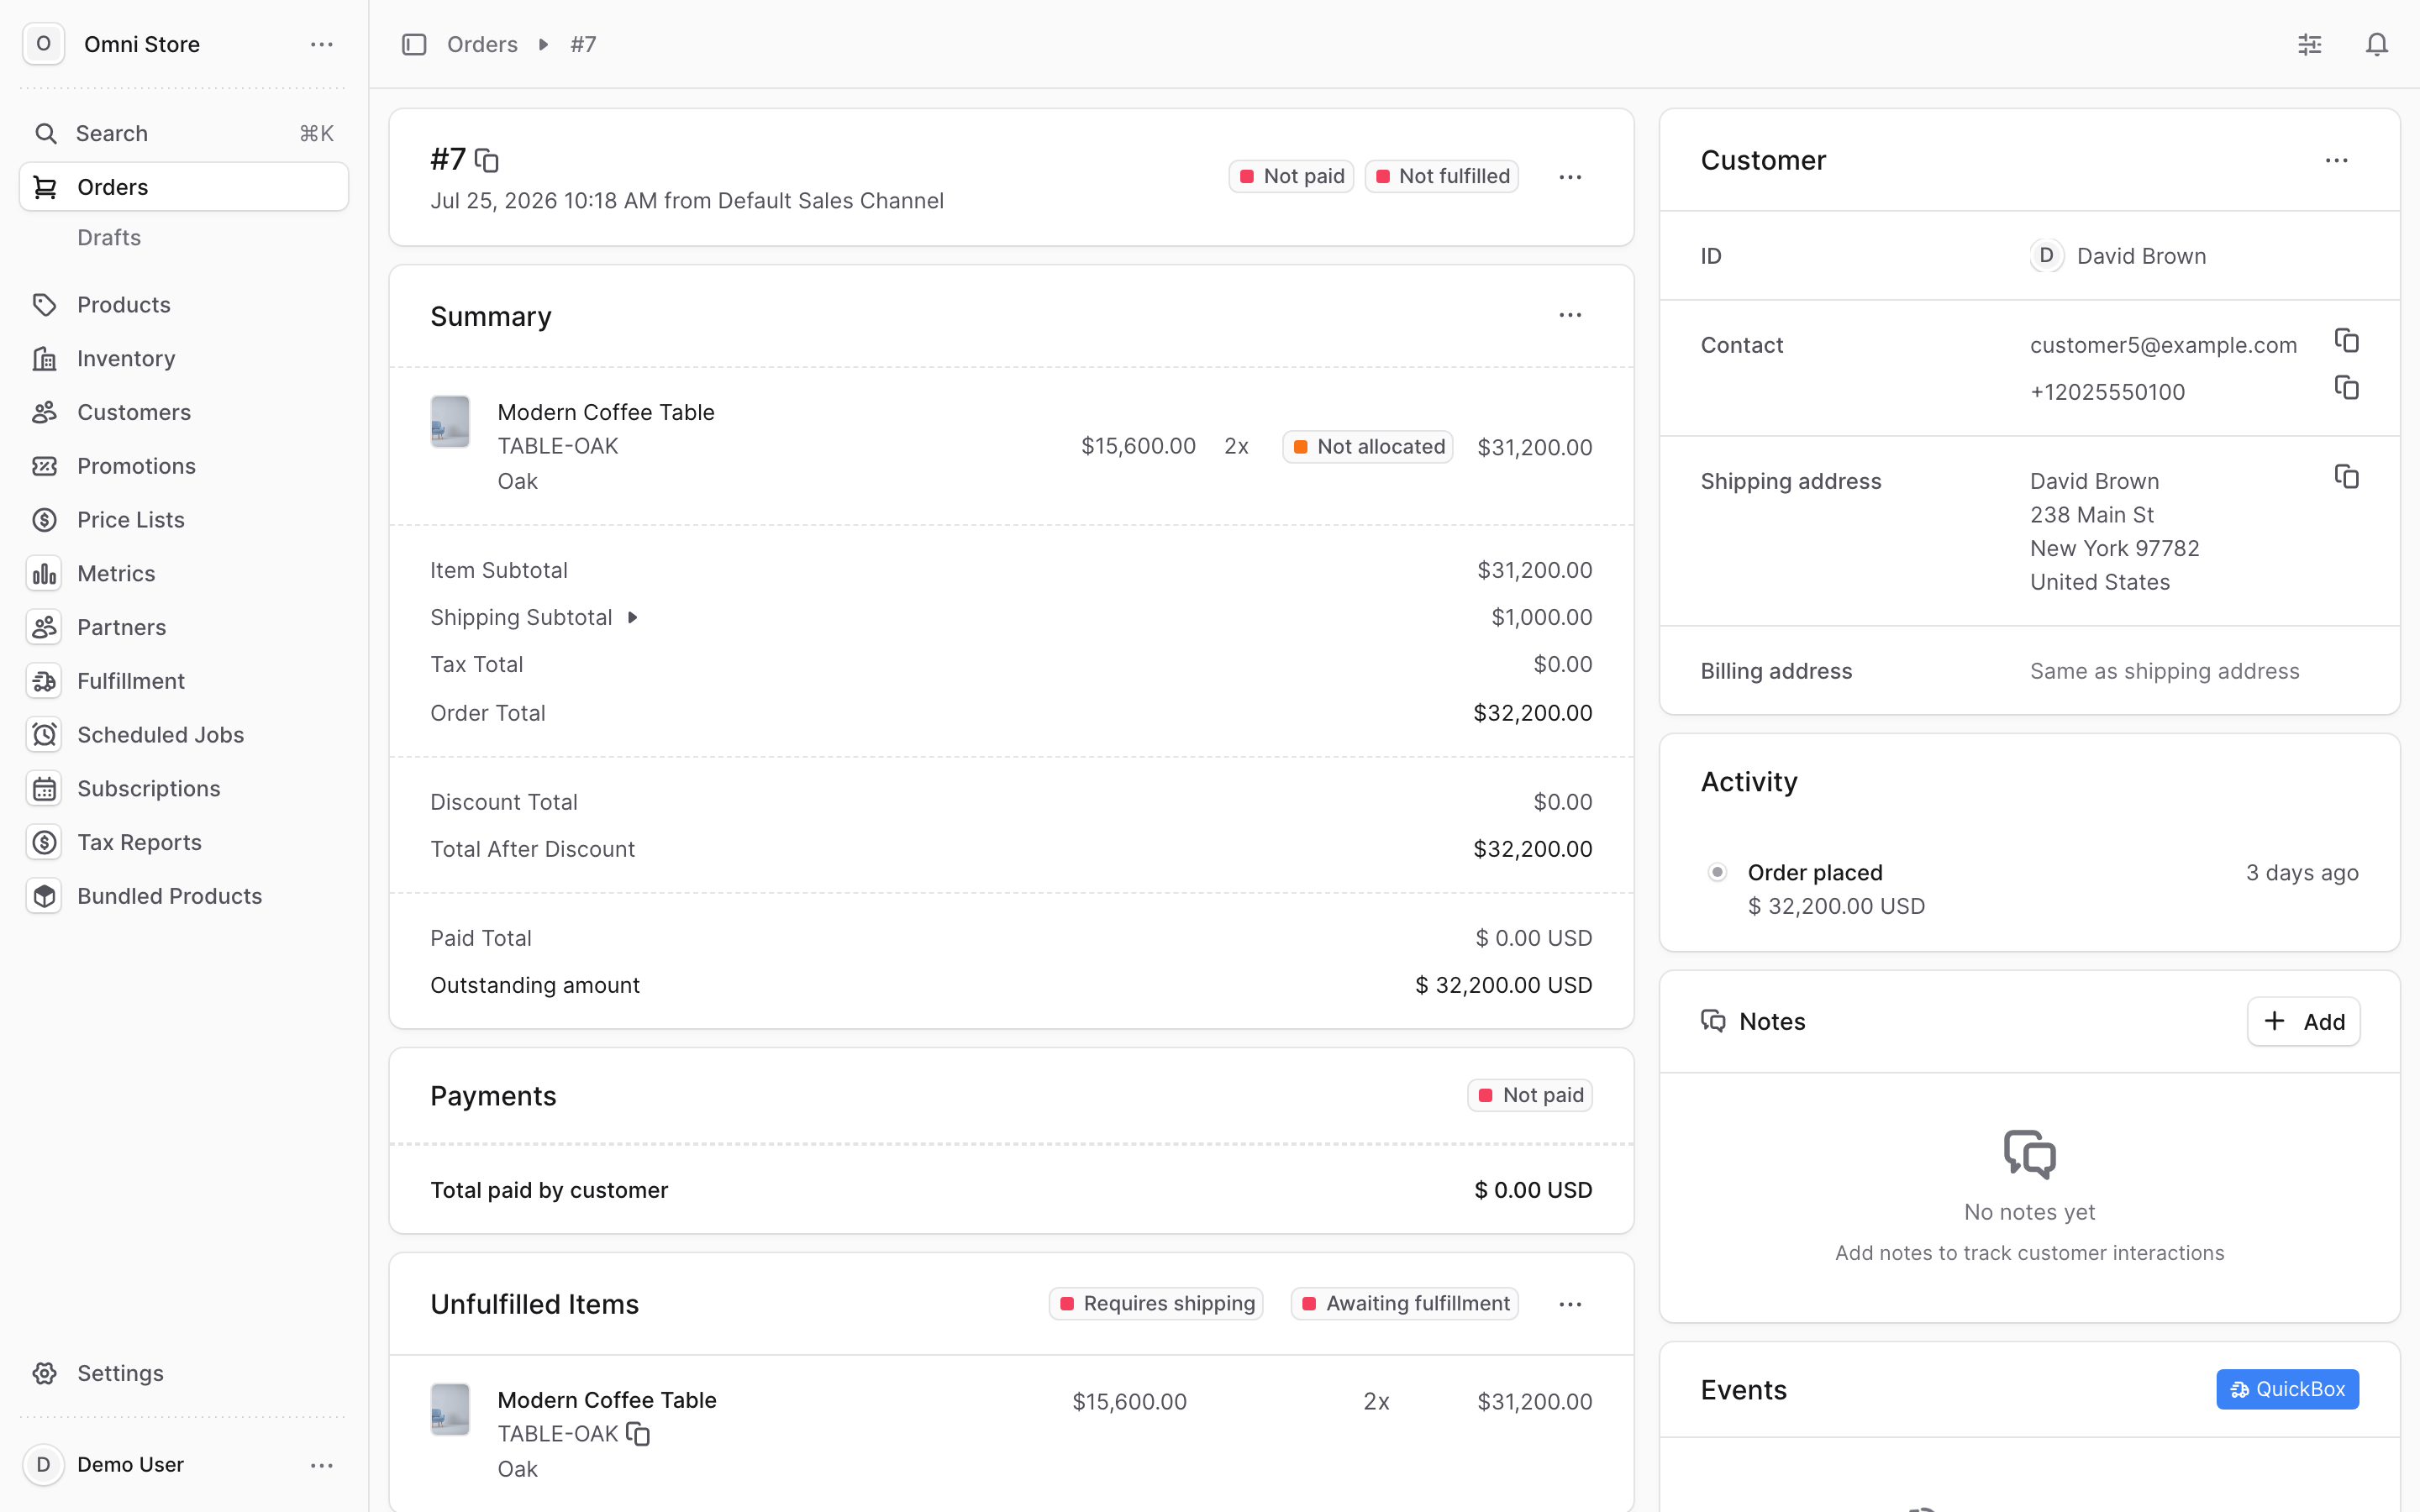The height and width of the screenshot is (1512, 2420).
Task: Expand the Shipping Subtotal breakdown
Action: [x=632, y=618]
